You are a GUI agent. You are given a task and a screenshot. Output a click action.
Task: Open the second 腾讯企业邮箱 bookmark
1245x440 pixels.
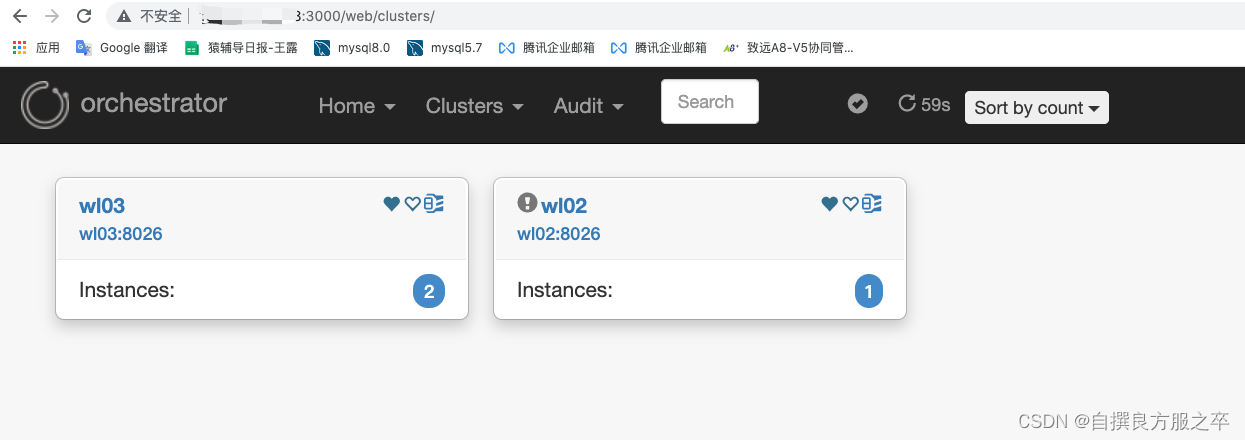659,47
